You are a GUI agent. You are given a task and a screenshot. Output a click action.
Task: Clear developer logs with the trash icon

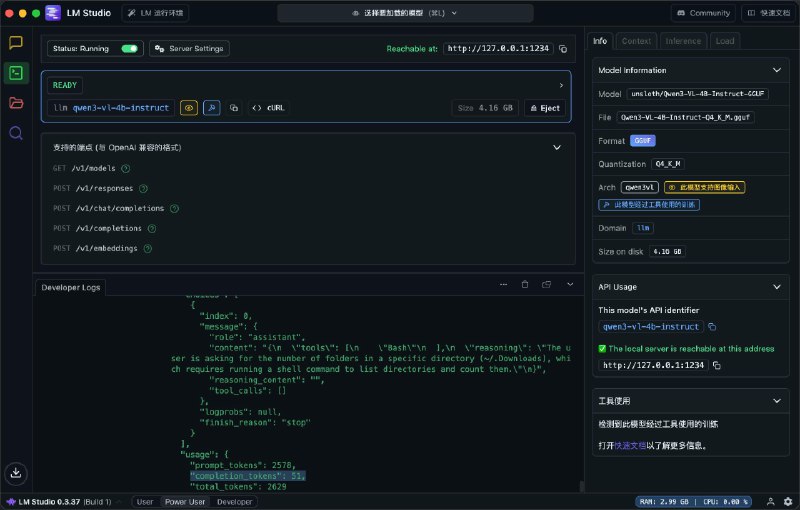point(523,286)
